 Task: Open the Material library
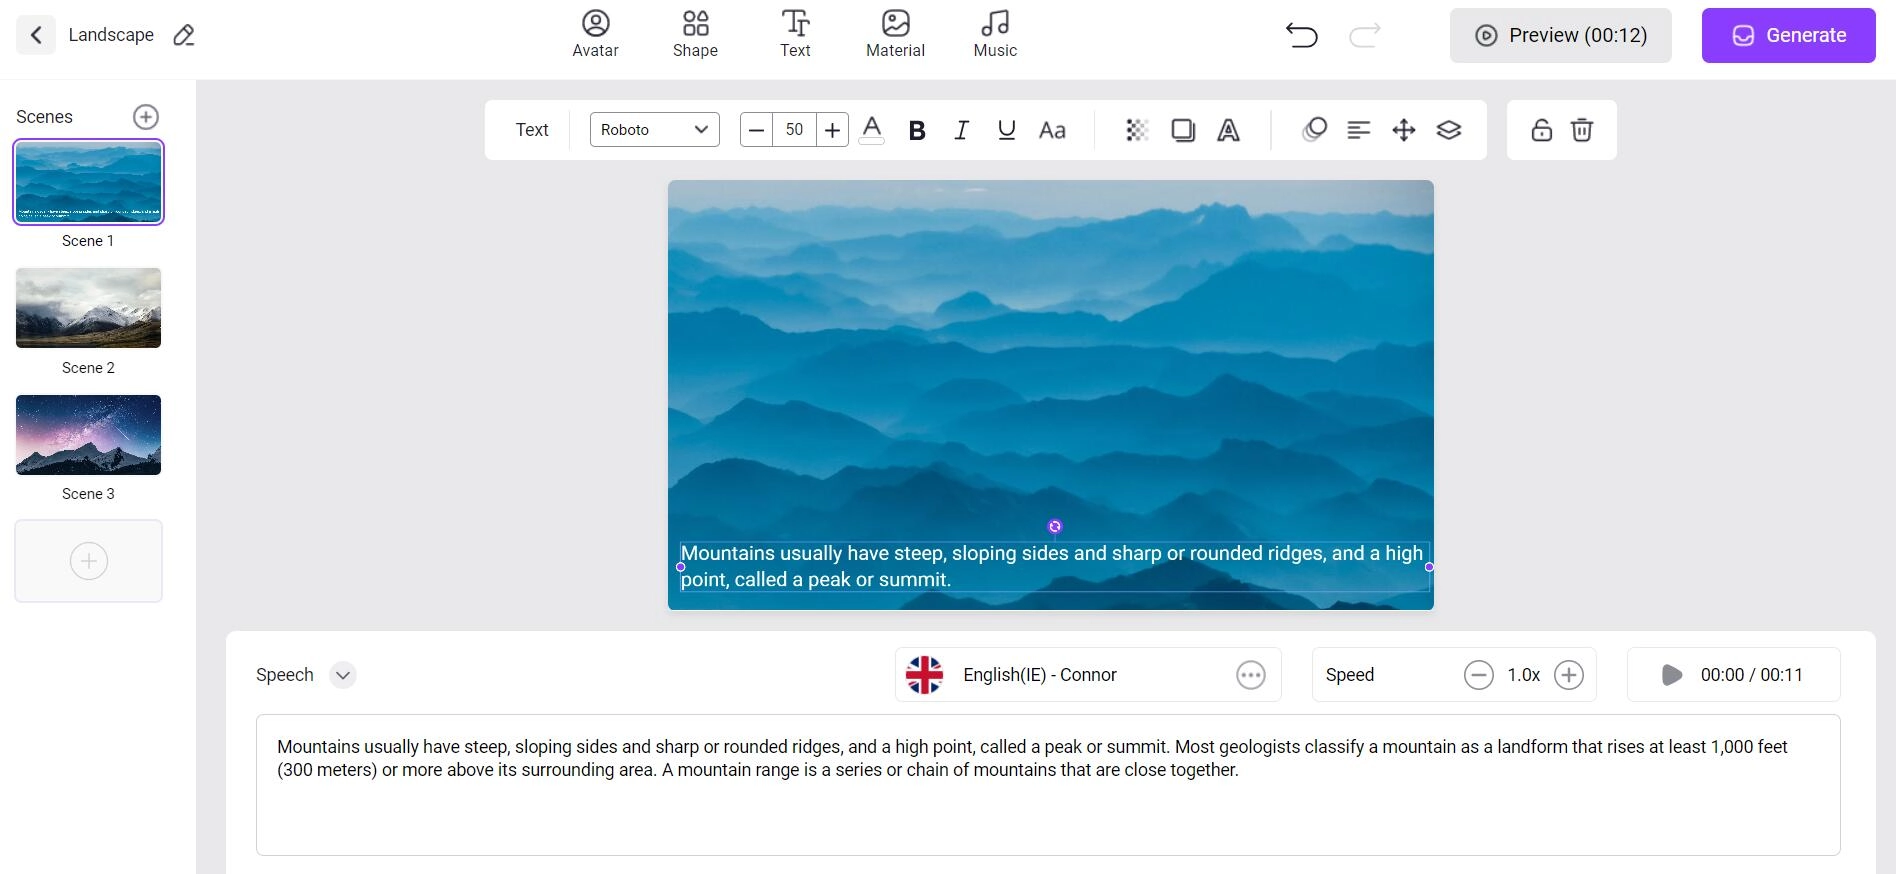[895, 34]
